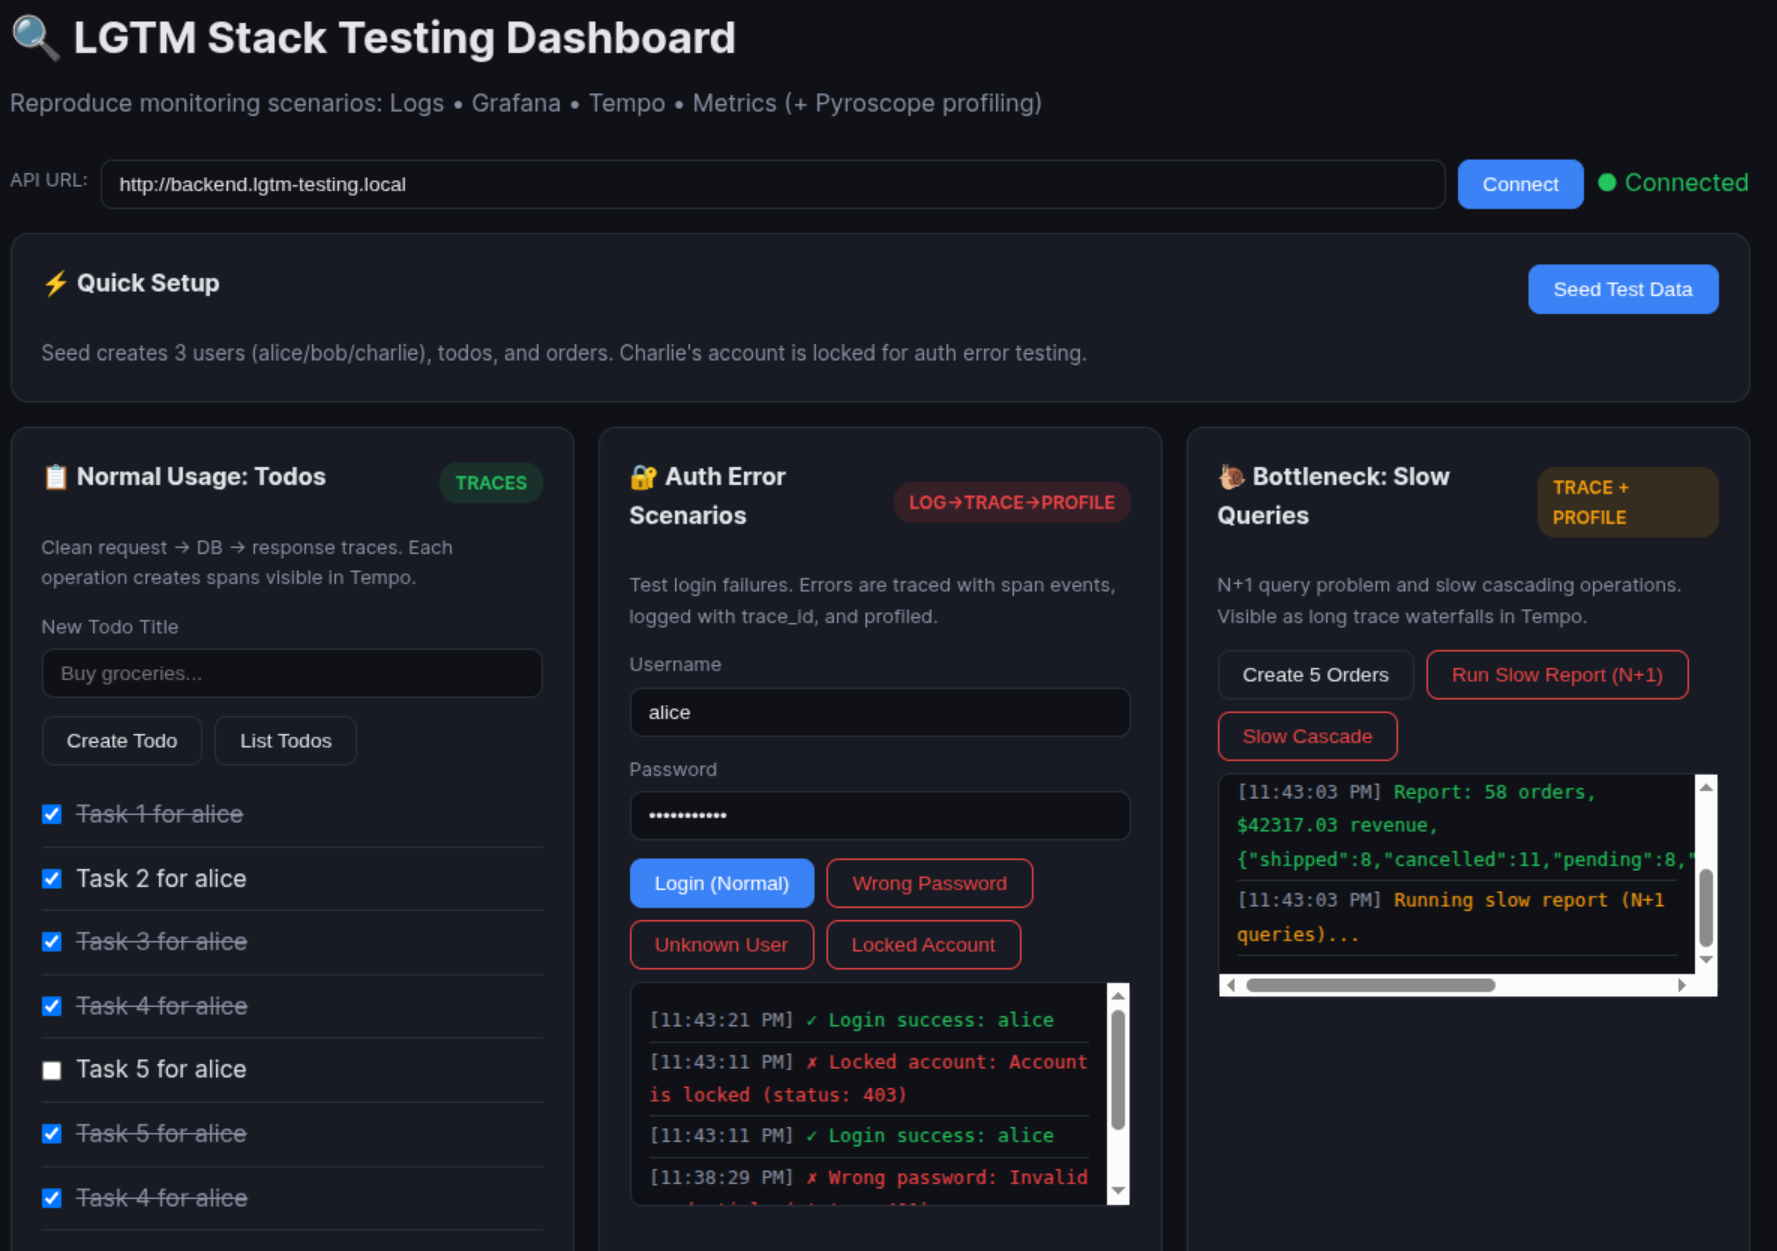Check the unchecked Task 5 for alice box
The height and width of the screenshot is (1251, 1777).
click(52, 1070)
